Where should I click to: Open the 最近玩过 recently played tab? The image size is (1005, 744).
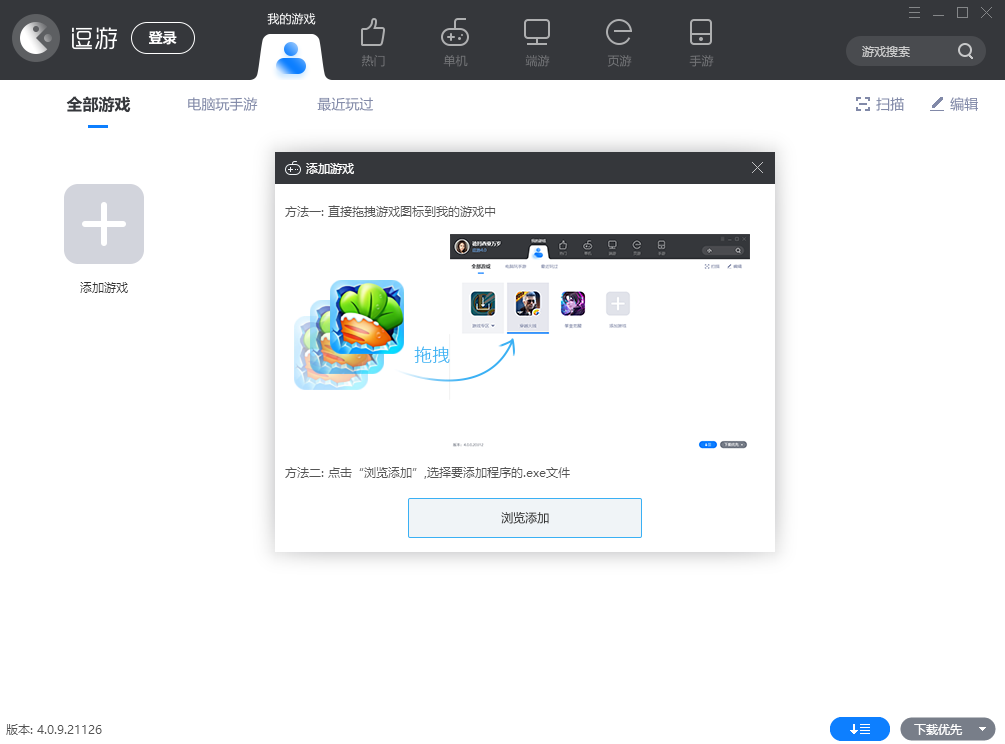344,104
